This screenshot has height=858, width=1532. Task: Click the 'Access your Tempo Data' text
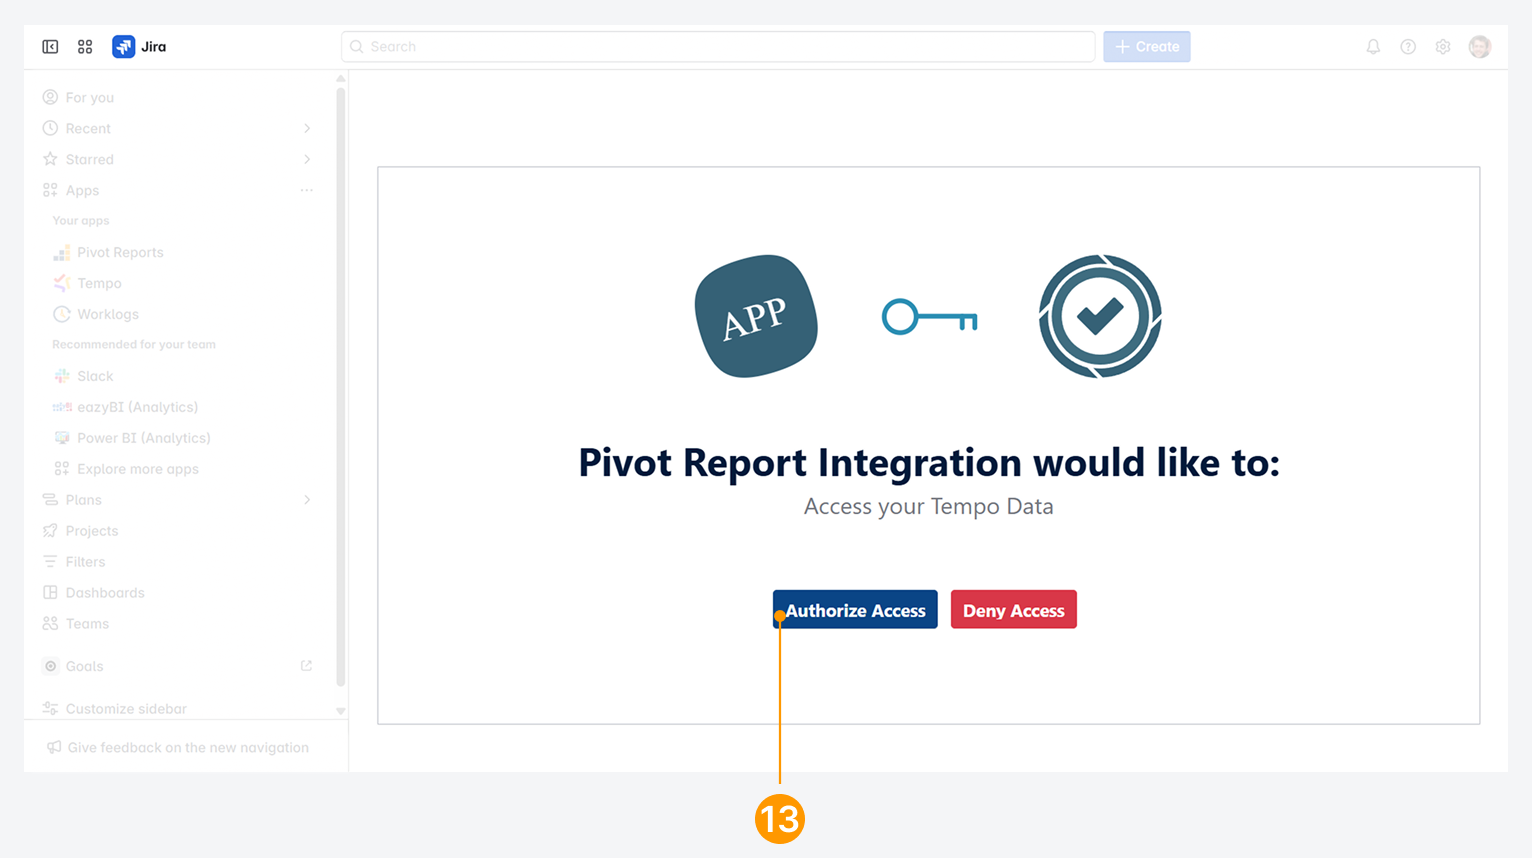[x=929, y=507]
